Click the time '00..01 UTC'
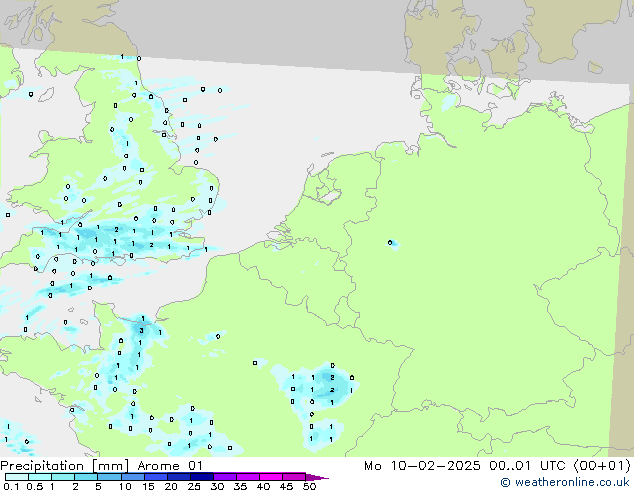The width and height of the screenshot is (634, 490). [x=527, y=466]
